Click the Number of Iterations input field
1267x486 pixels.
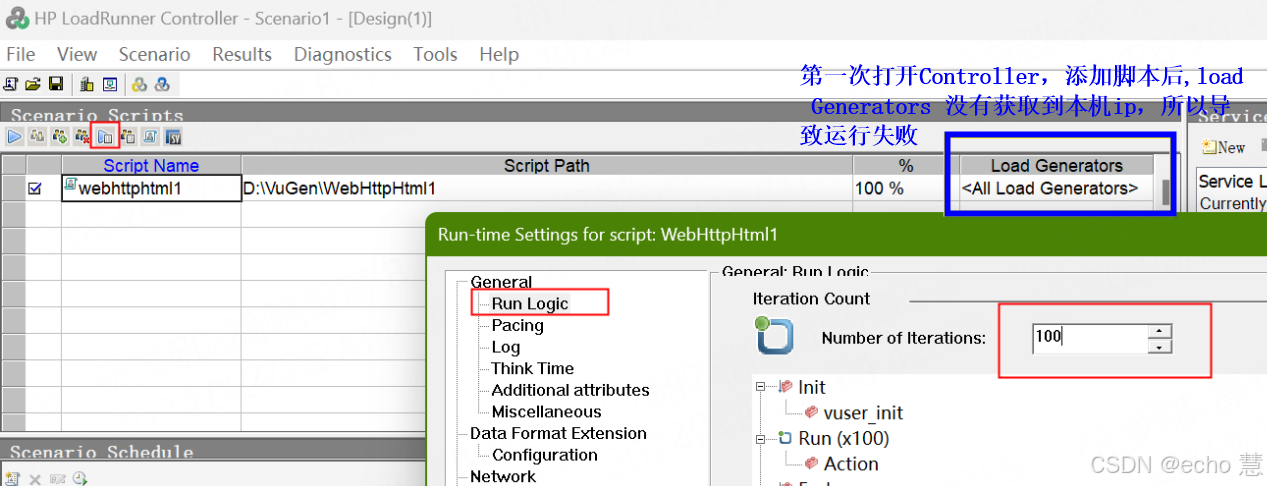tap(1090, 338)
